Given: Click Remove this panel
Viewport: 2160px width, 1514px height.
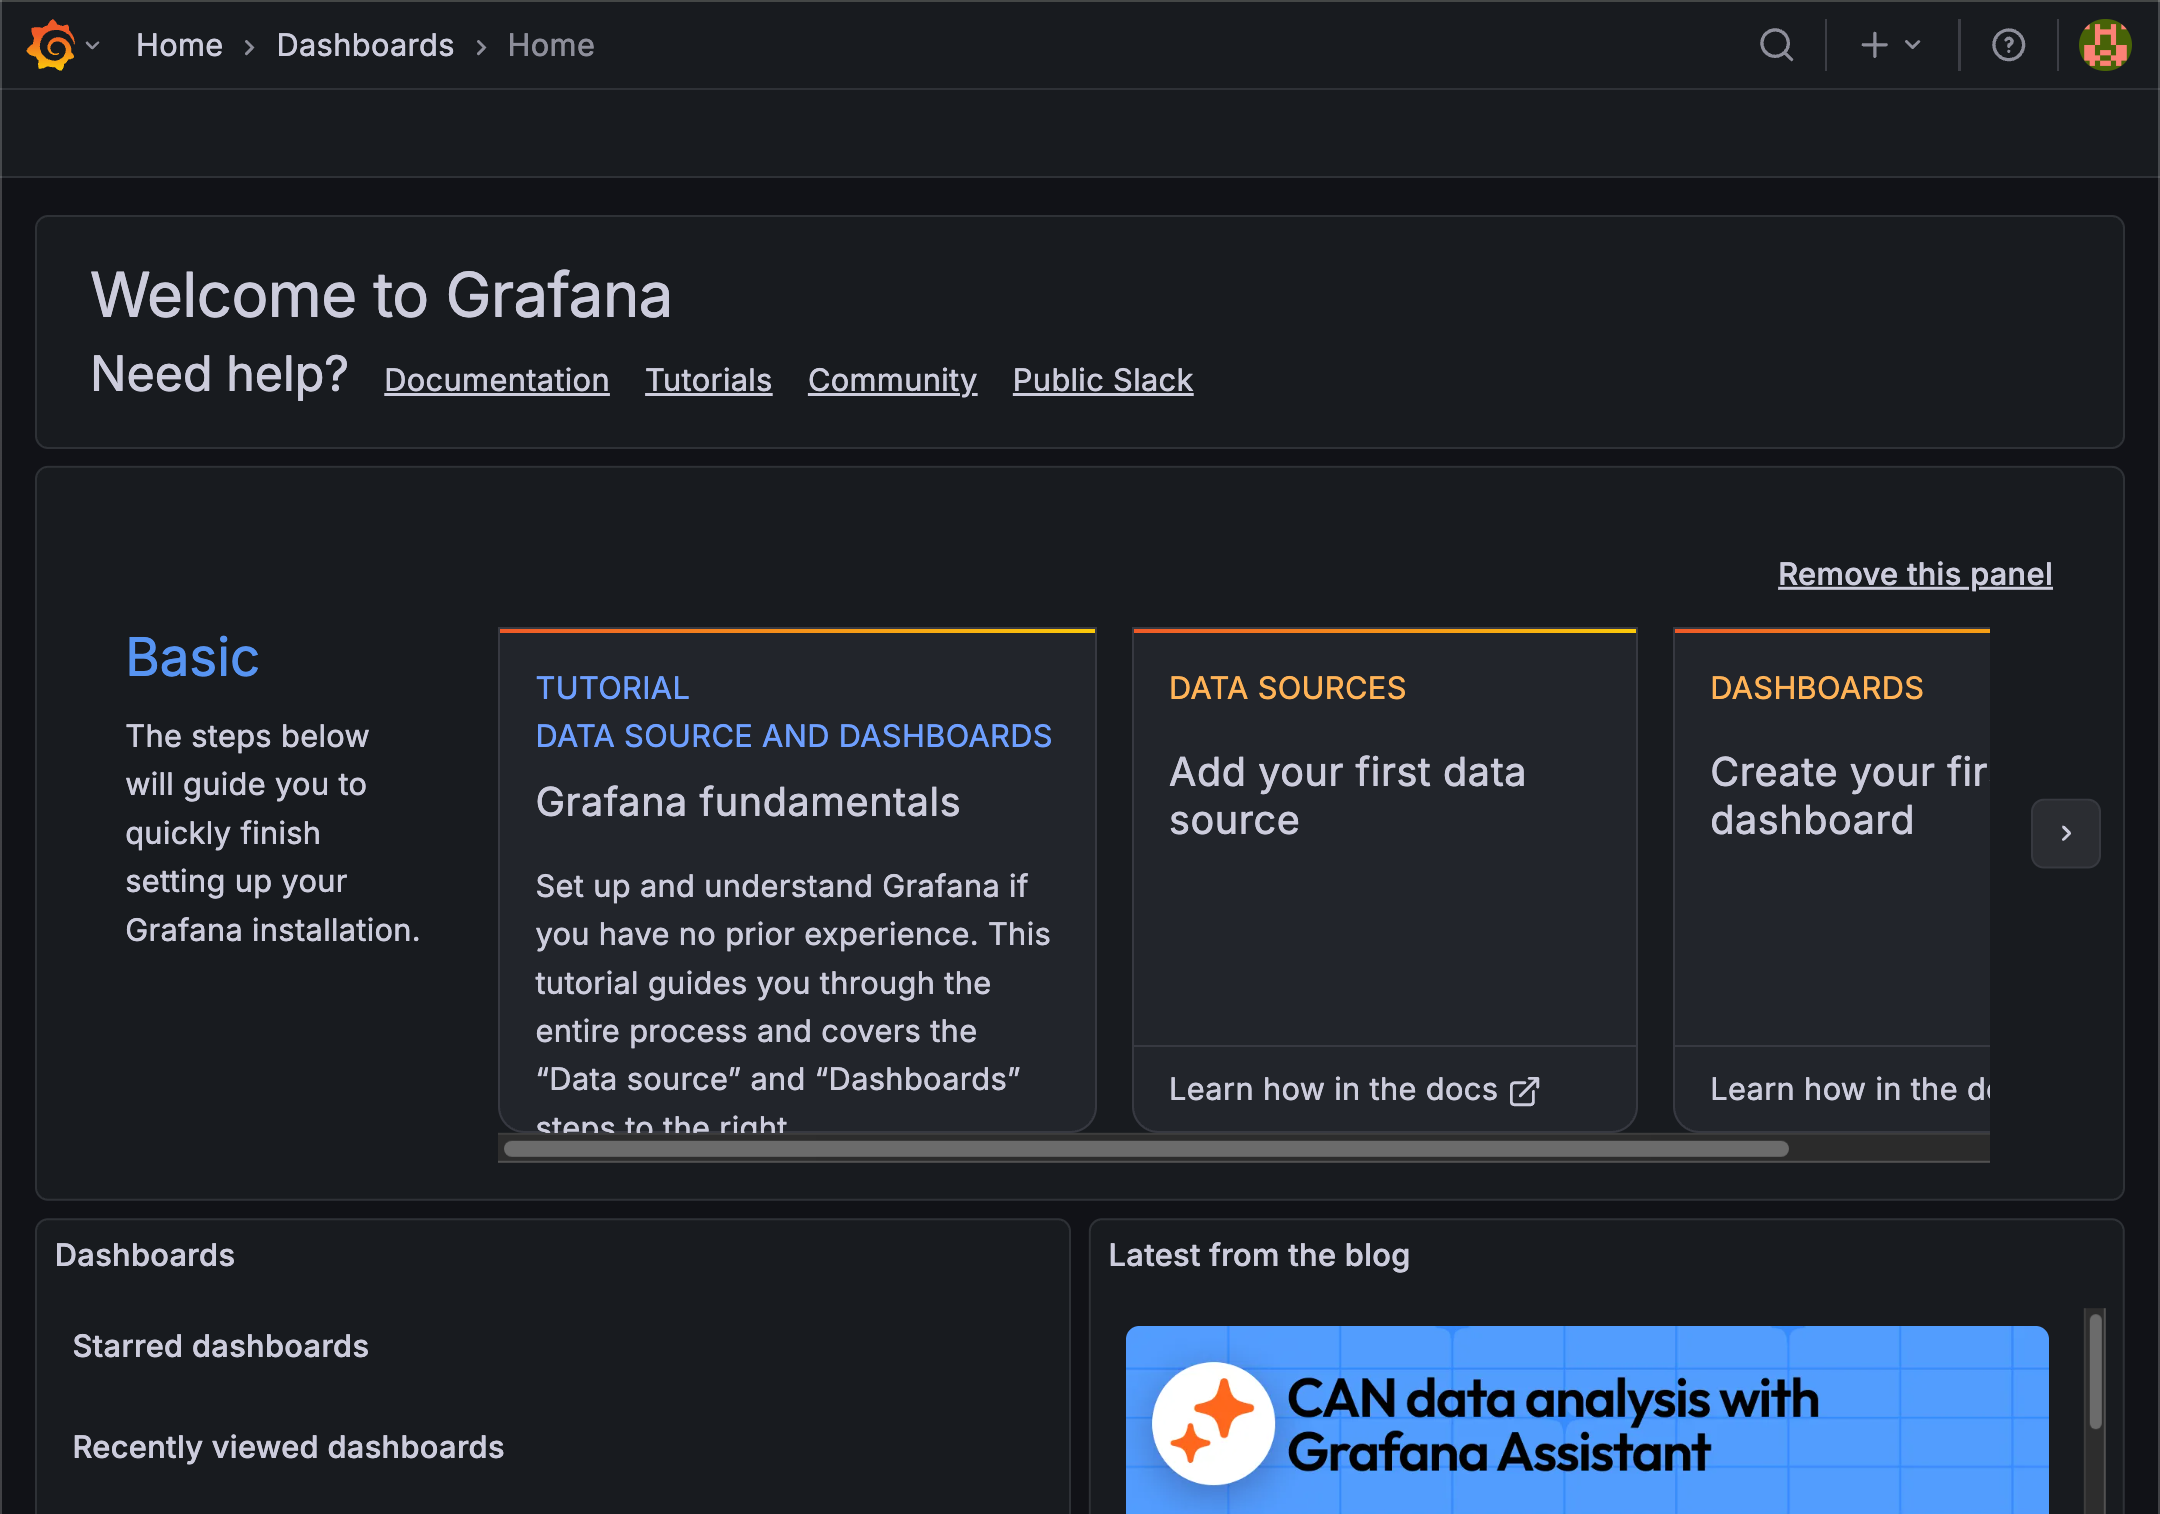Looking at the screenshot, I should point(1914,573).
